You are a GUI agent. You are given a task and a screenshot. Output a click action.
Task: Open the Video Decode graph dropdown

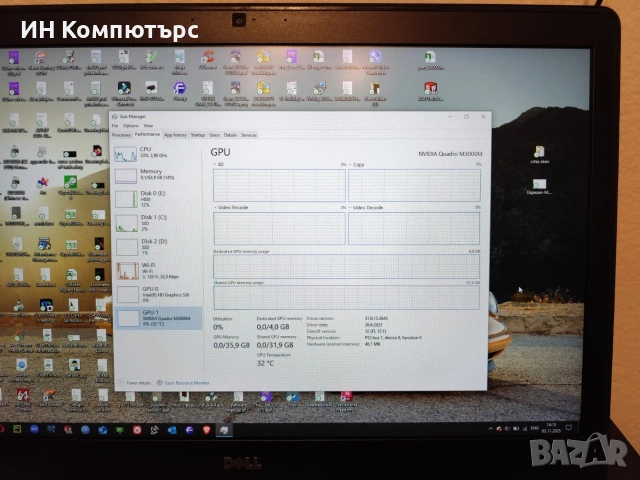366,207
